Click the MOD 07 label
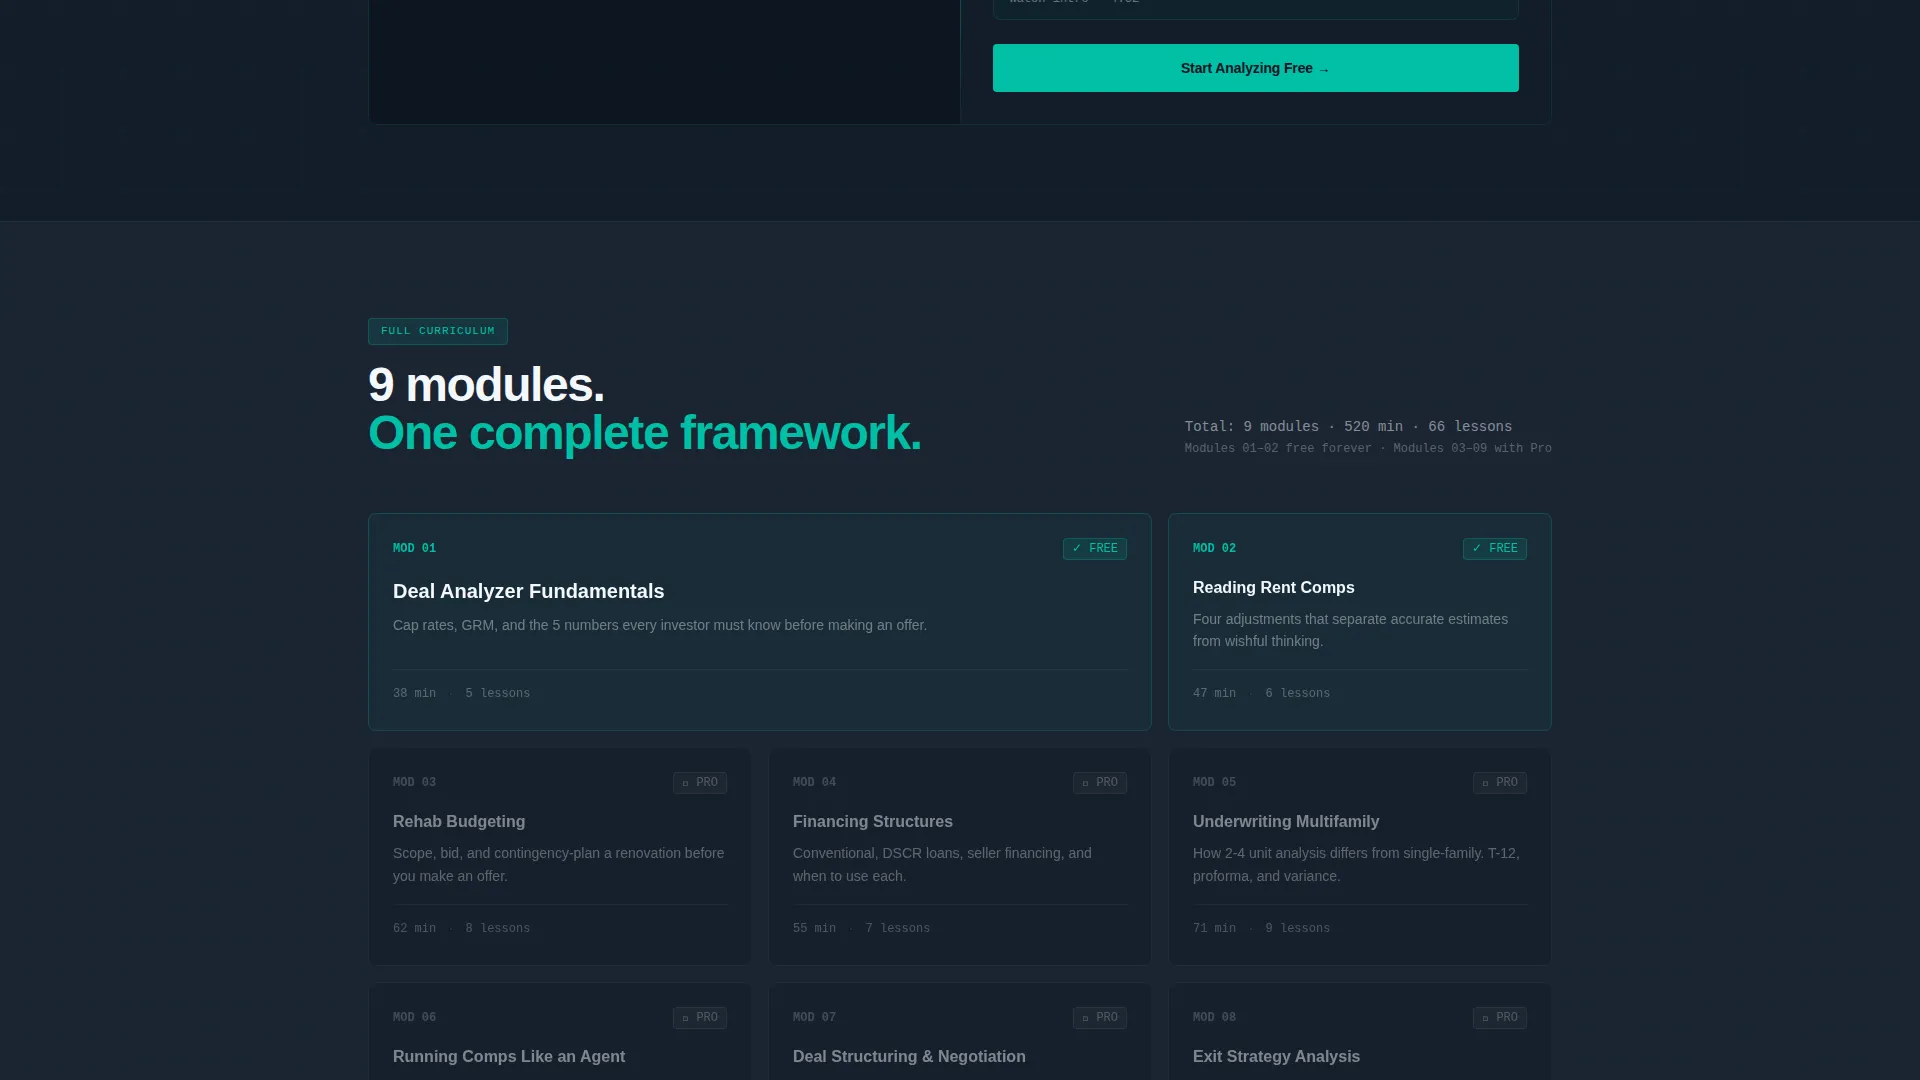1920x1080 pixels. 814,1017
